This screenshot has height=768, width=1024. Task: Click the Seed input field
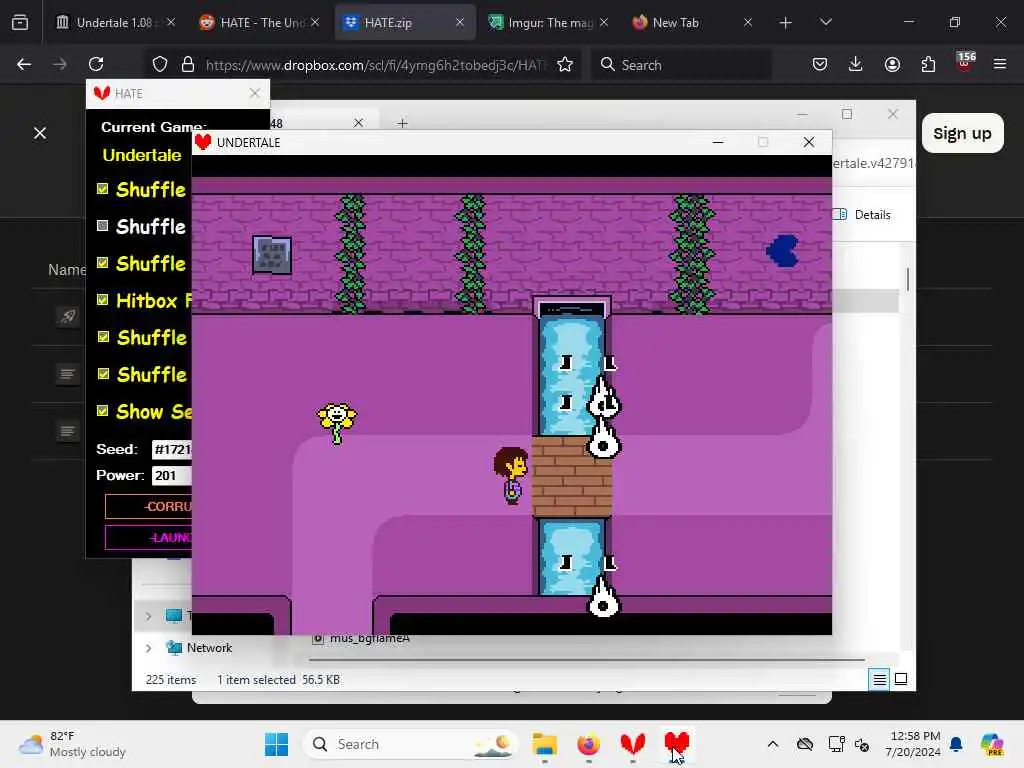click(172, 449)
